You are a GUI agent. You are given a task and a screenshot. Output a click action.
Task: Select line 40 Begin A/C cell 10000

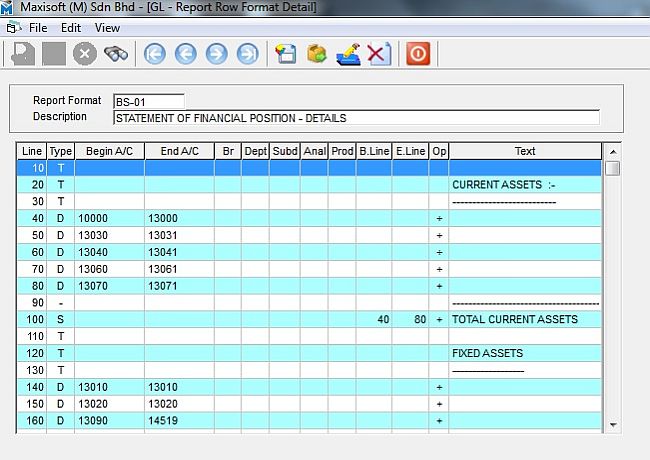pos(109,218)
